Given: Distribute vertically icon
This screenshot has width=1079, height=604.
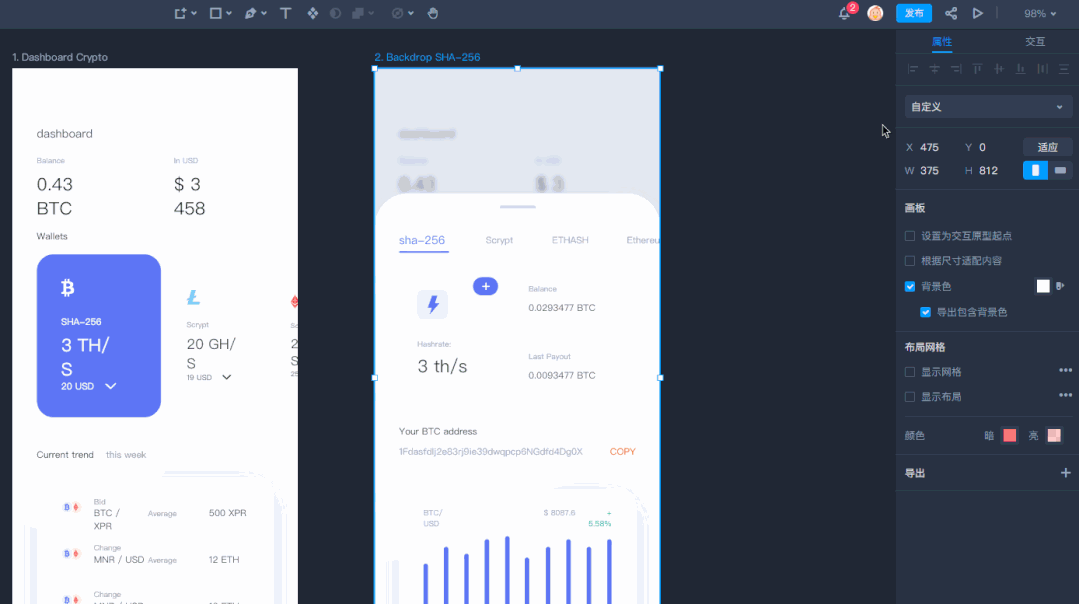Looking at the screenshot, I should pos(1064,69).
